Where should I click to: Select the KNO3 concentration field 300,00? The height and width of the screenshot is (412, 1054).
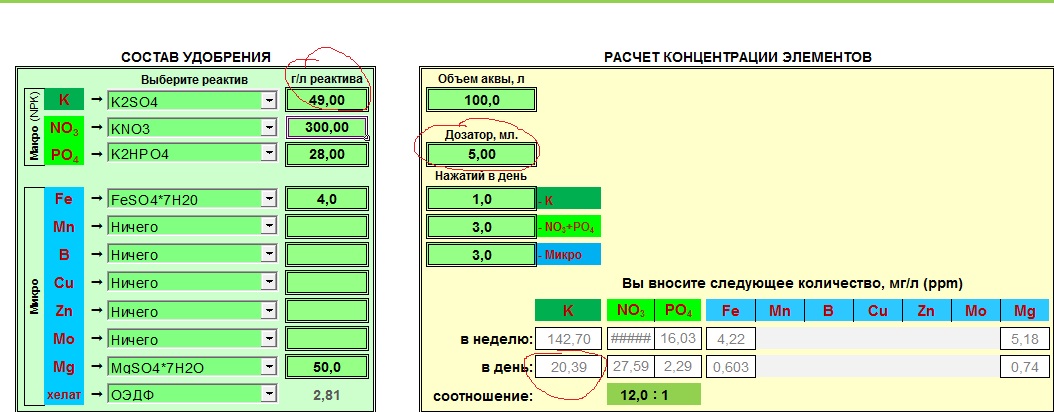(x=327, y=128)
